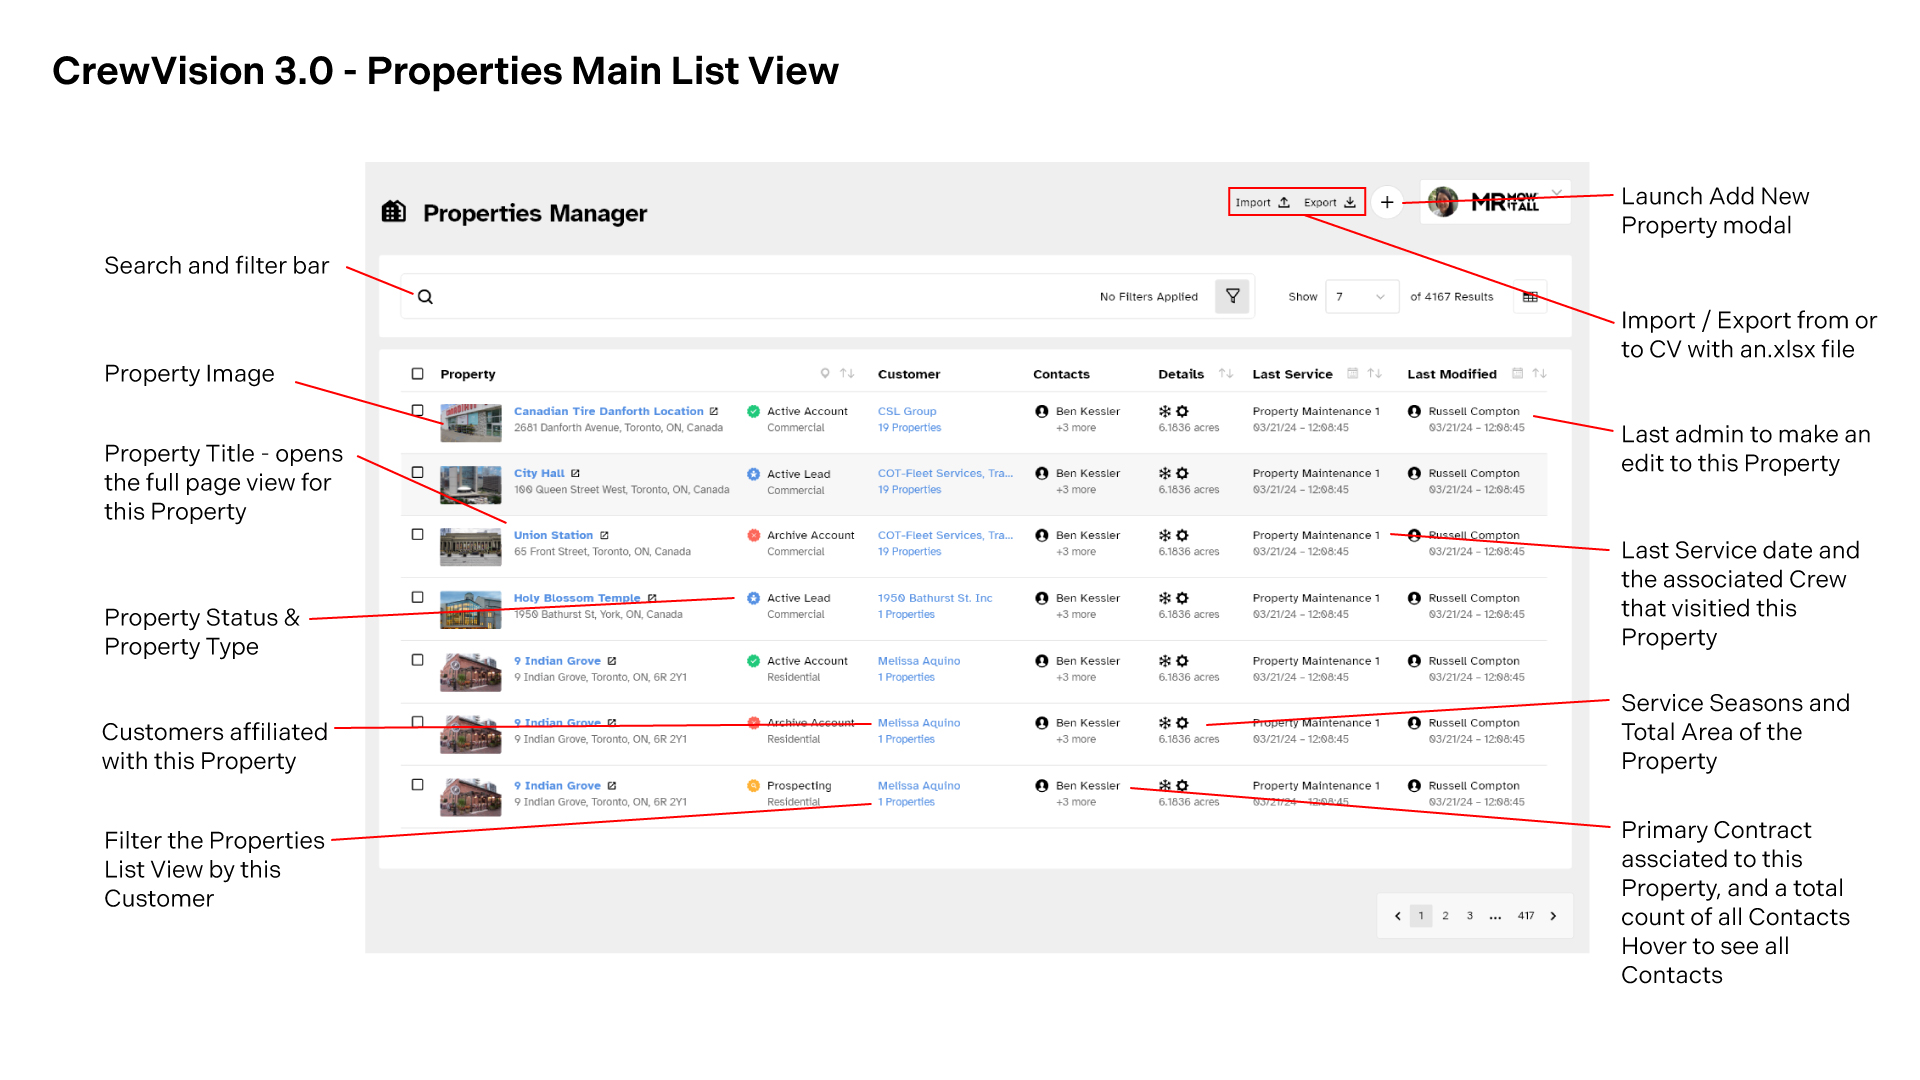Screen dimensions: 1920x1080
Task: Click City Hall property thumbnail image
Action: click(x=471, y=485)
